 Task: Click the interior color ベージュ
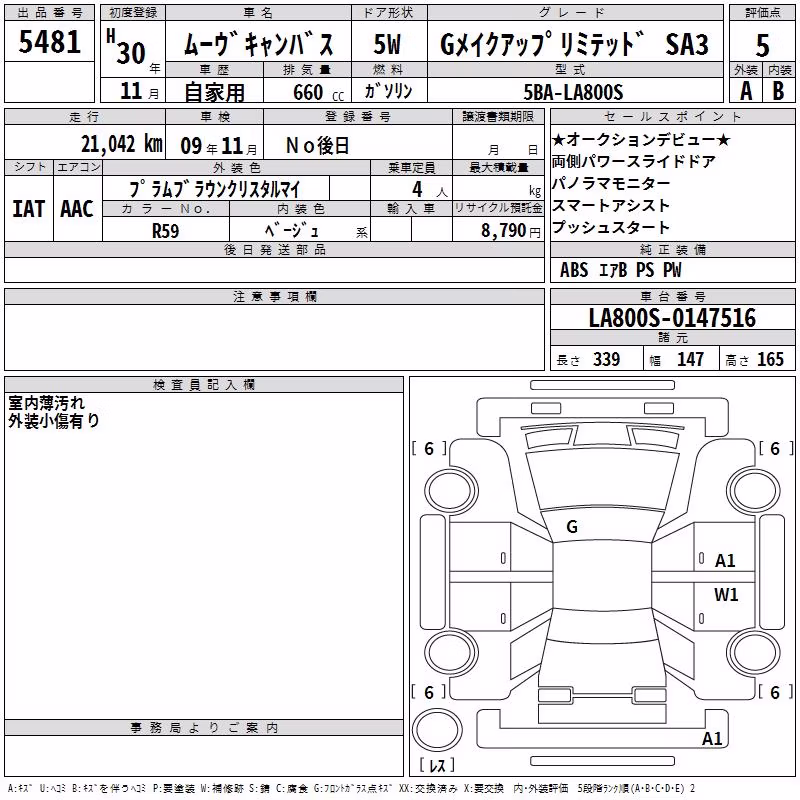(x=292, y=231)
